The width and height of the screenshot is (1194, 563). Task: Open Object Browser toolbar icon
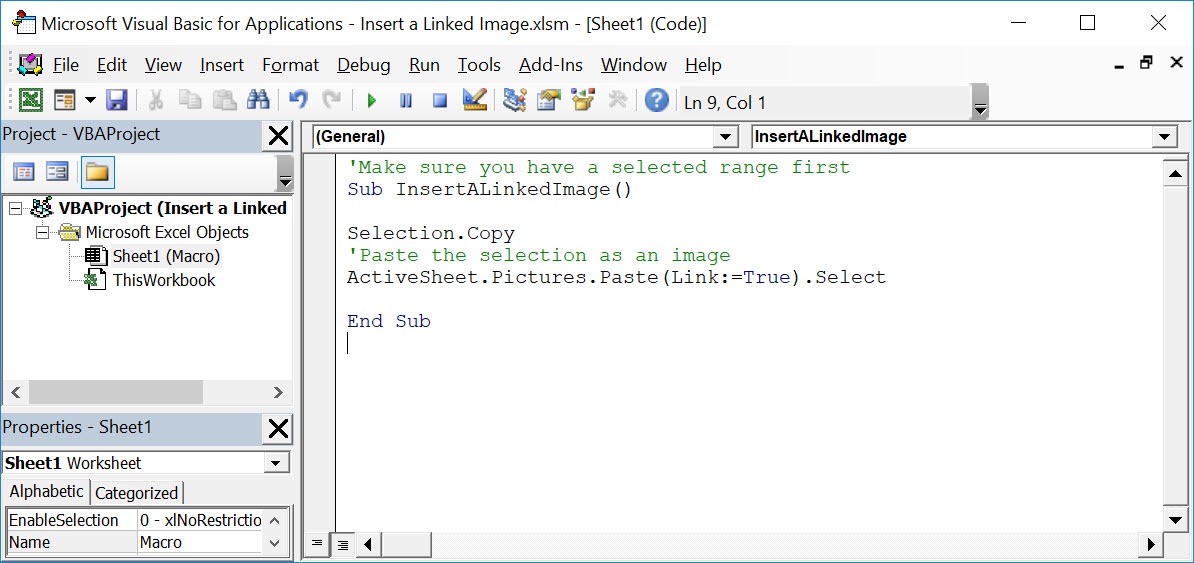pyautogui.click(x=583, y=100)
